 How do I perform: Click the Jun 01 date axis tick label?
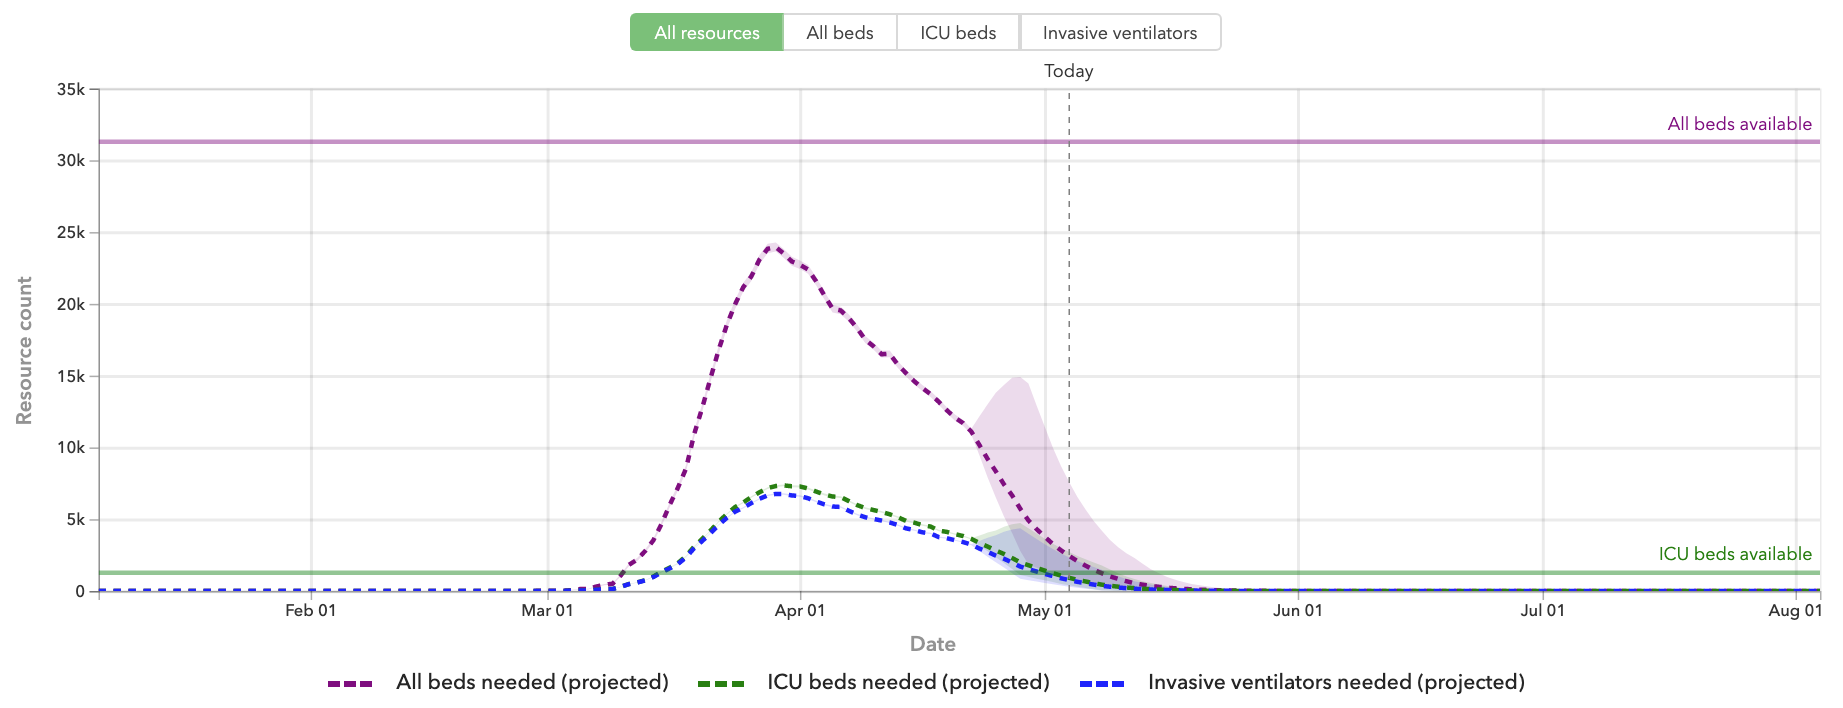click(x=1298, y=610)
